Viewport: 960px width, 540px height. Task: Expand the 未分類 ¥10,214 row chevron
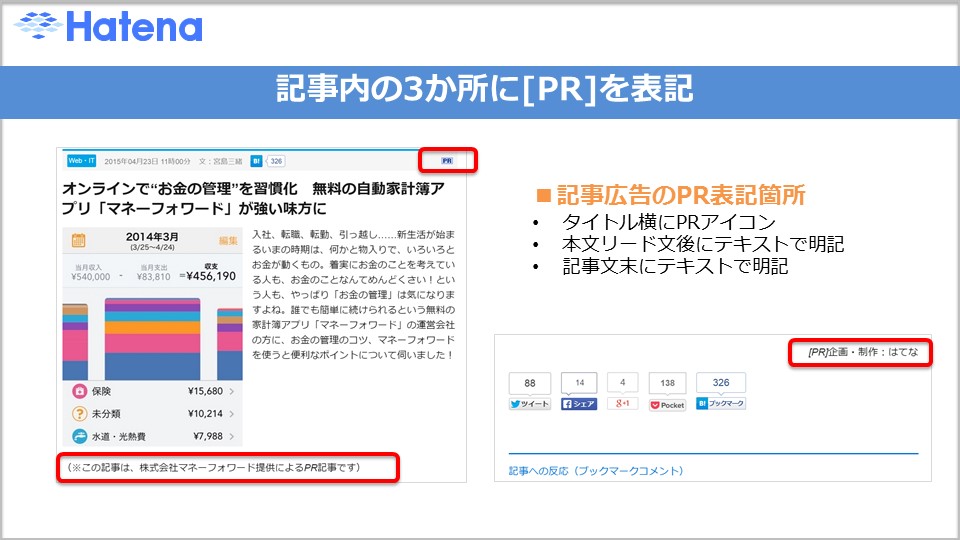point(231,414)
